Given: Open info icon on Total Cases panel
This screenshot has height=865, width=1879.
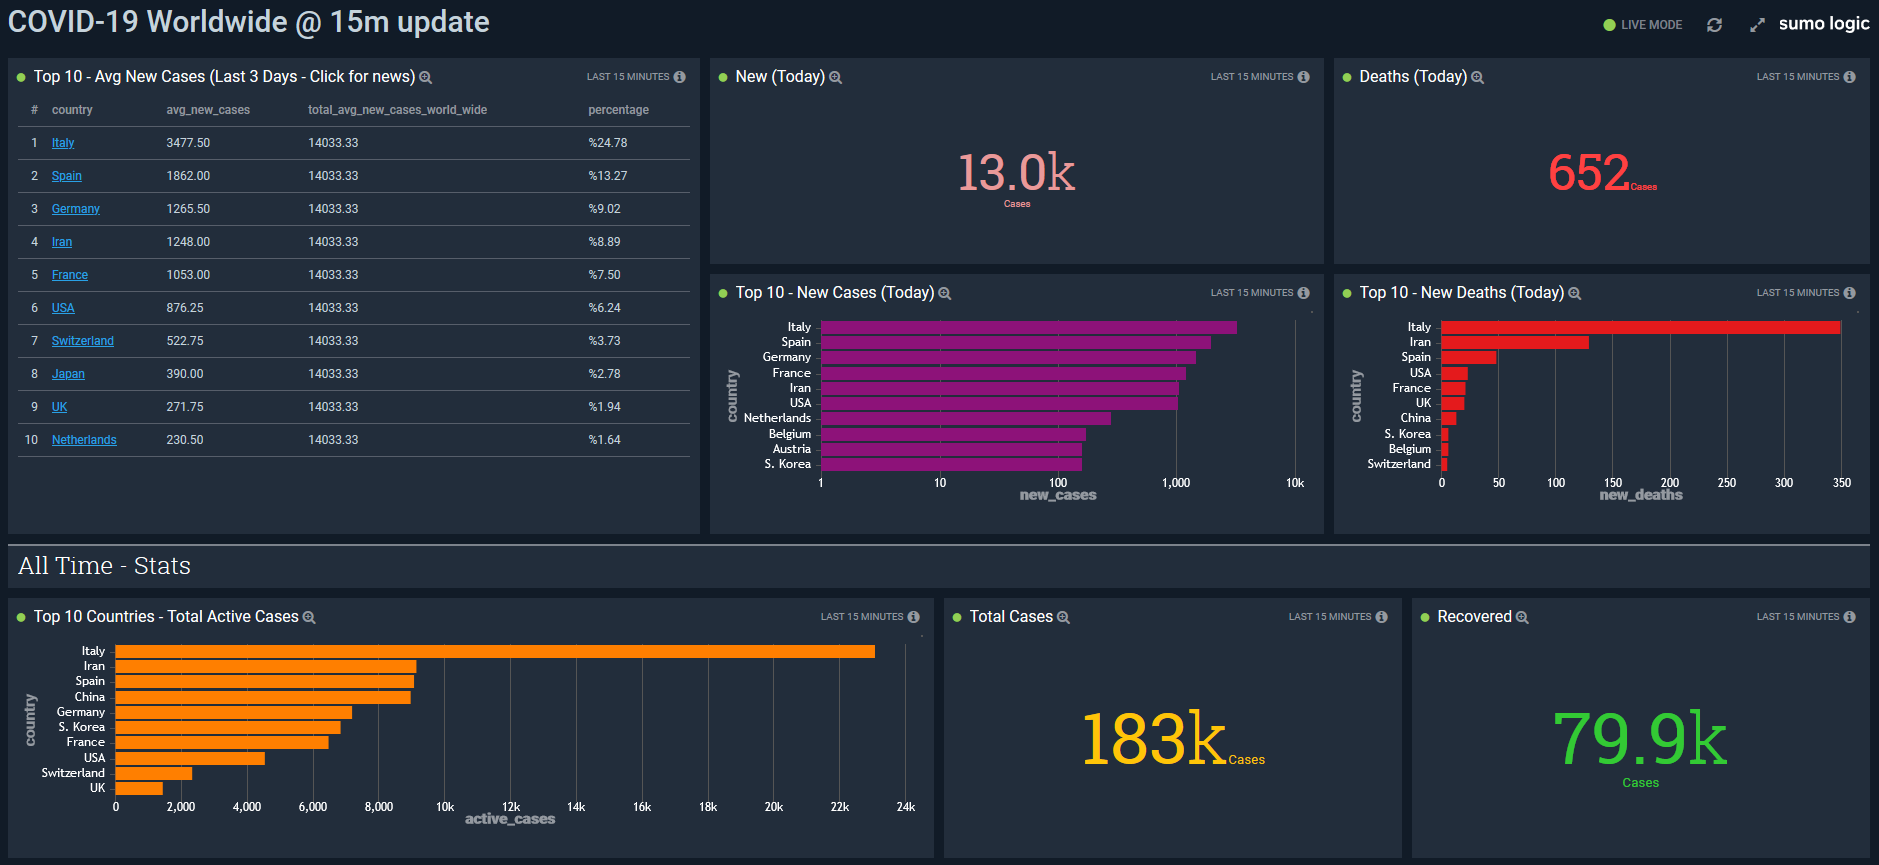Looking at the screenshot, I should point(1382,617).
